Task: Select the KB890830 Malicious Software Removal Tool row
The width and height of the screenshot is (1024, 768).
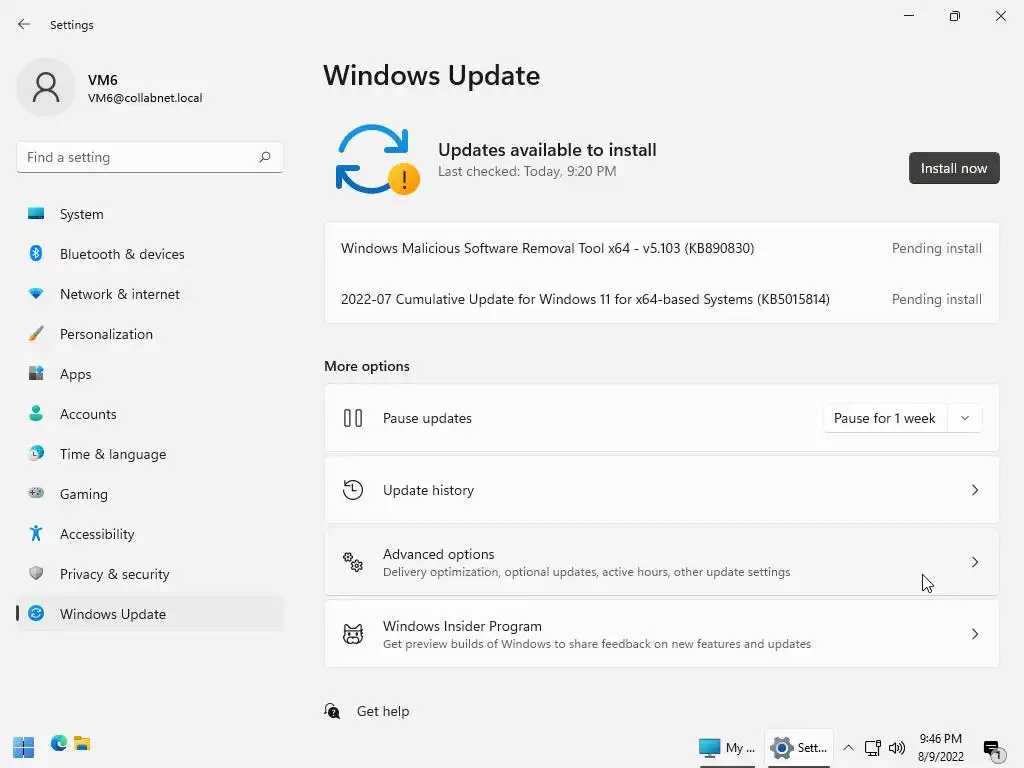Action: 661,248
